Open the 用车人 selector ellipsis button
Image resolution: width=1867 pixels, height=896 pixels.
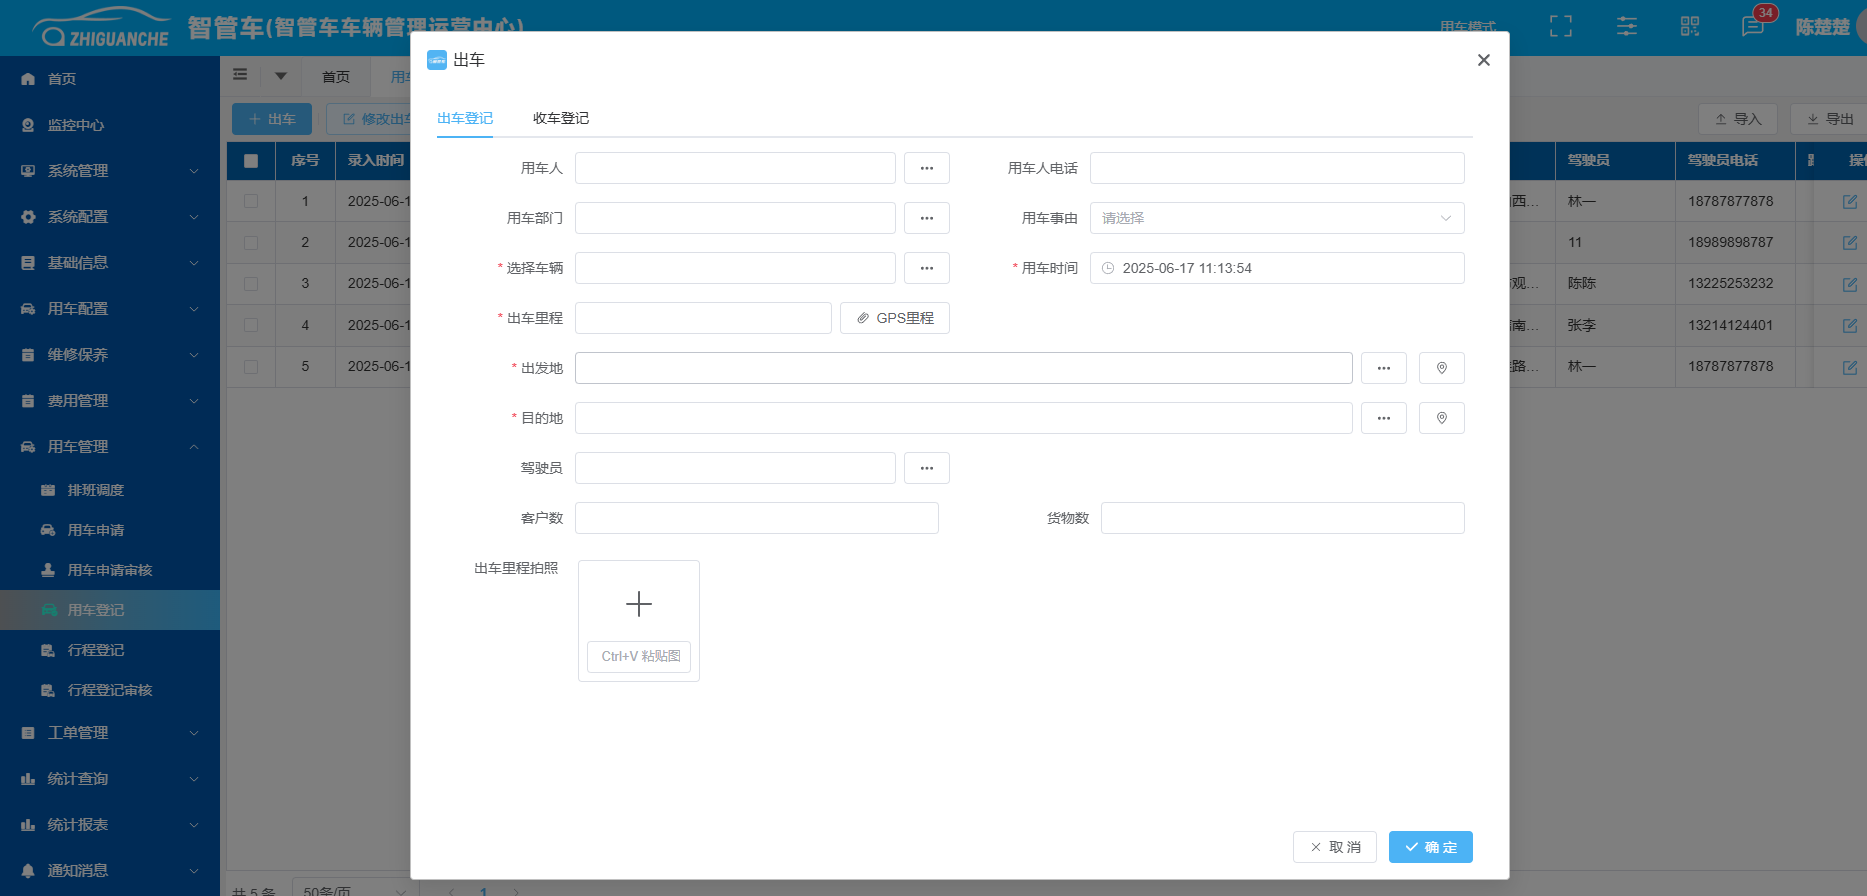tap(926, 168)
